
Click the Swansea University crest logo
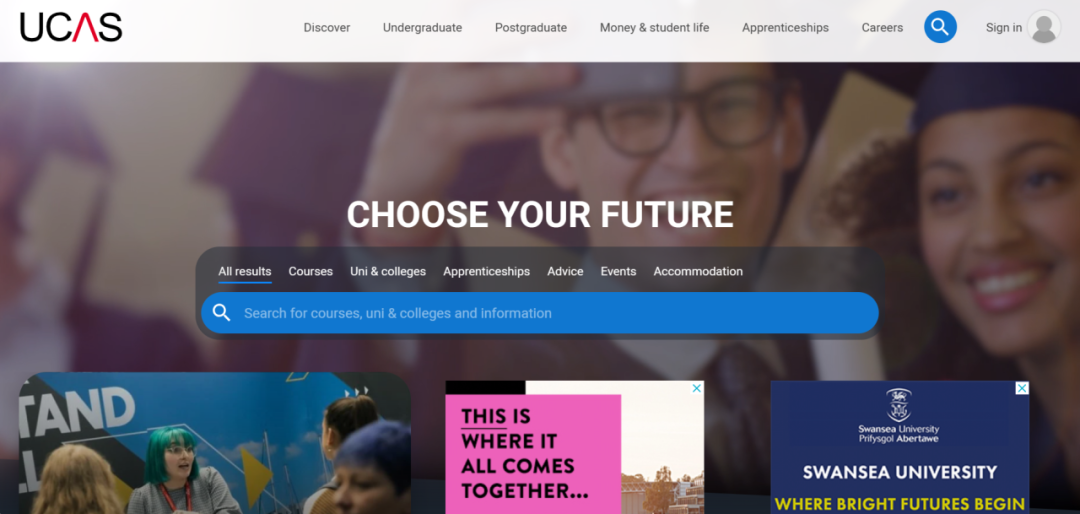(899, 405)
